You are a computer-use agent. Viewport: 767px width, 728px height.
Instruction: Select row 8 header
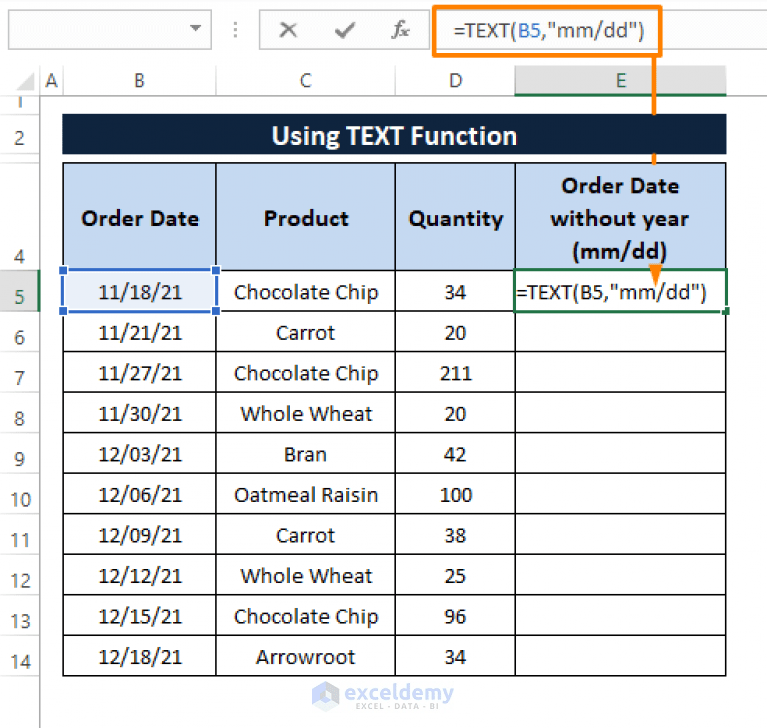(20, 412)
